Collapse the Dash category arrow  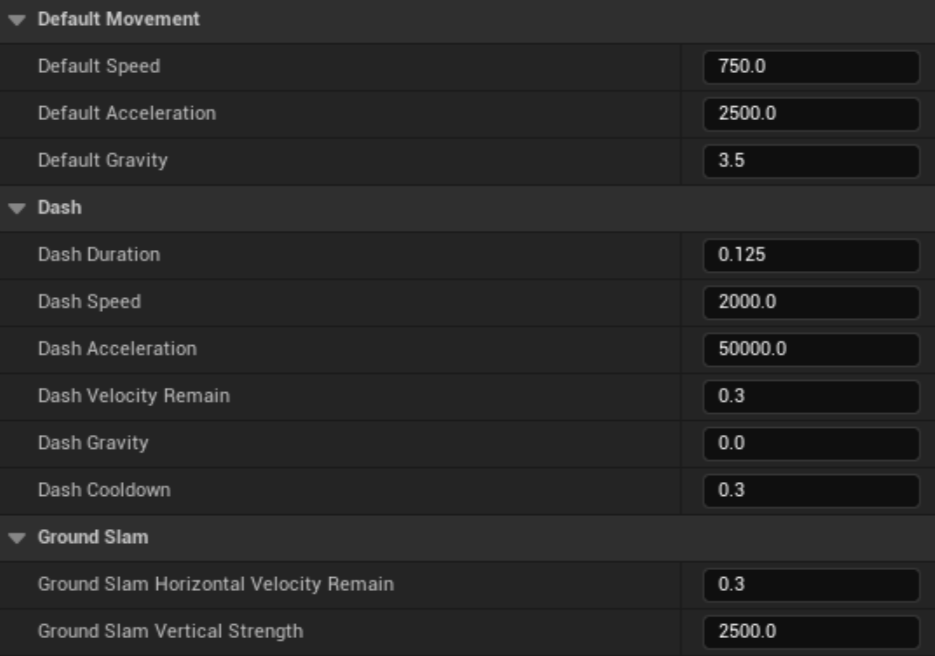pyautogui.click(x=17, y=208)
